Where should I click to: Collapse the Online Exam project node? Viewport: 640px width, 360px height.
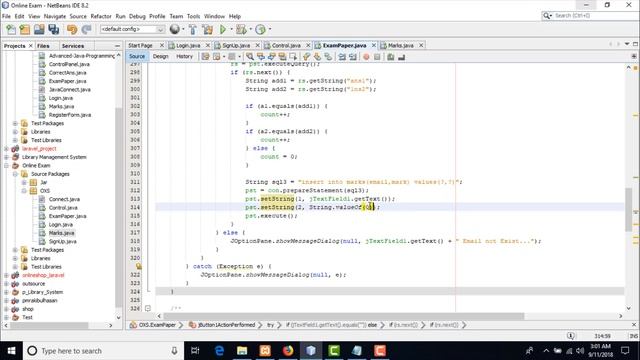tap(7, 165)
